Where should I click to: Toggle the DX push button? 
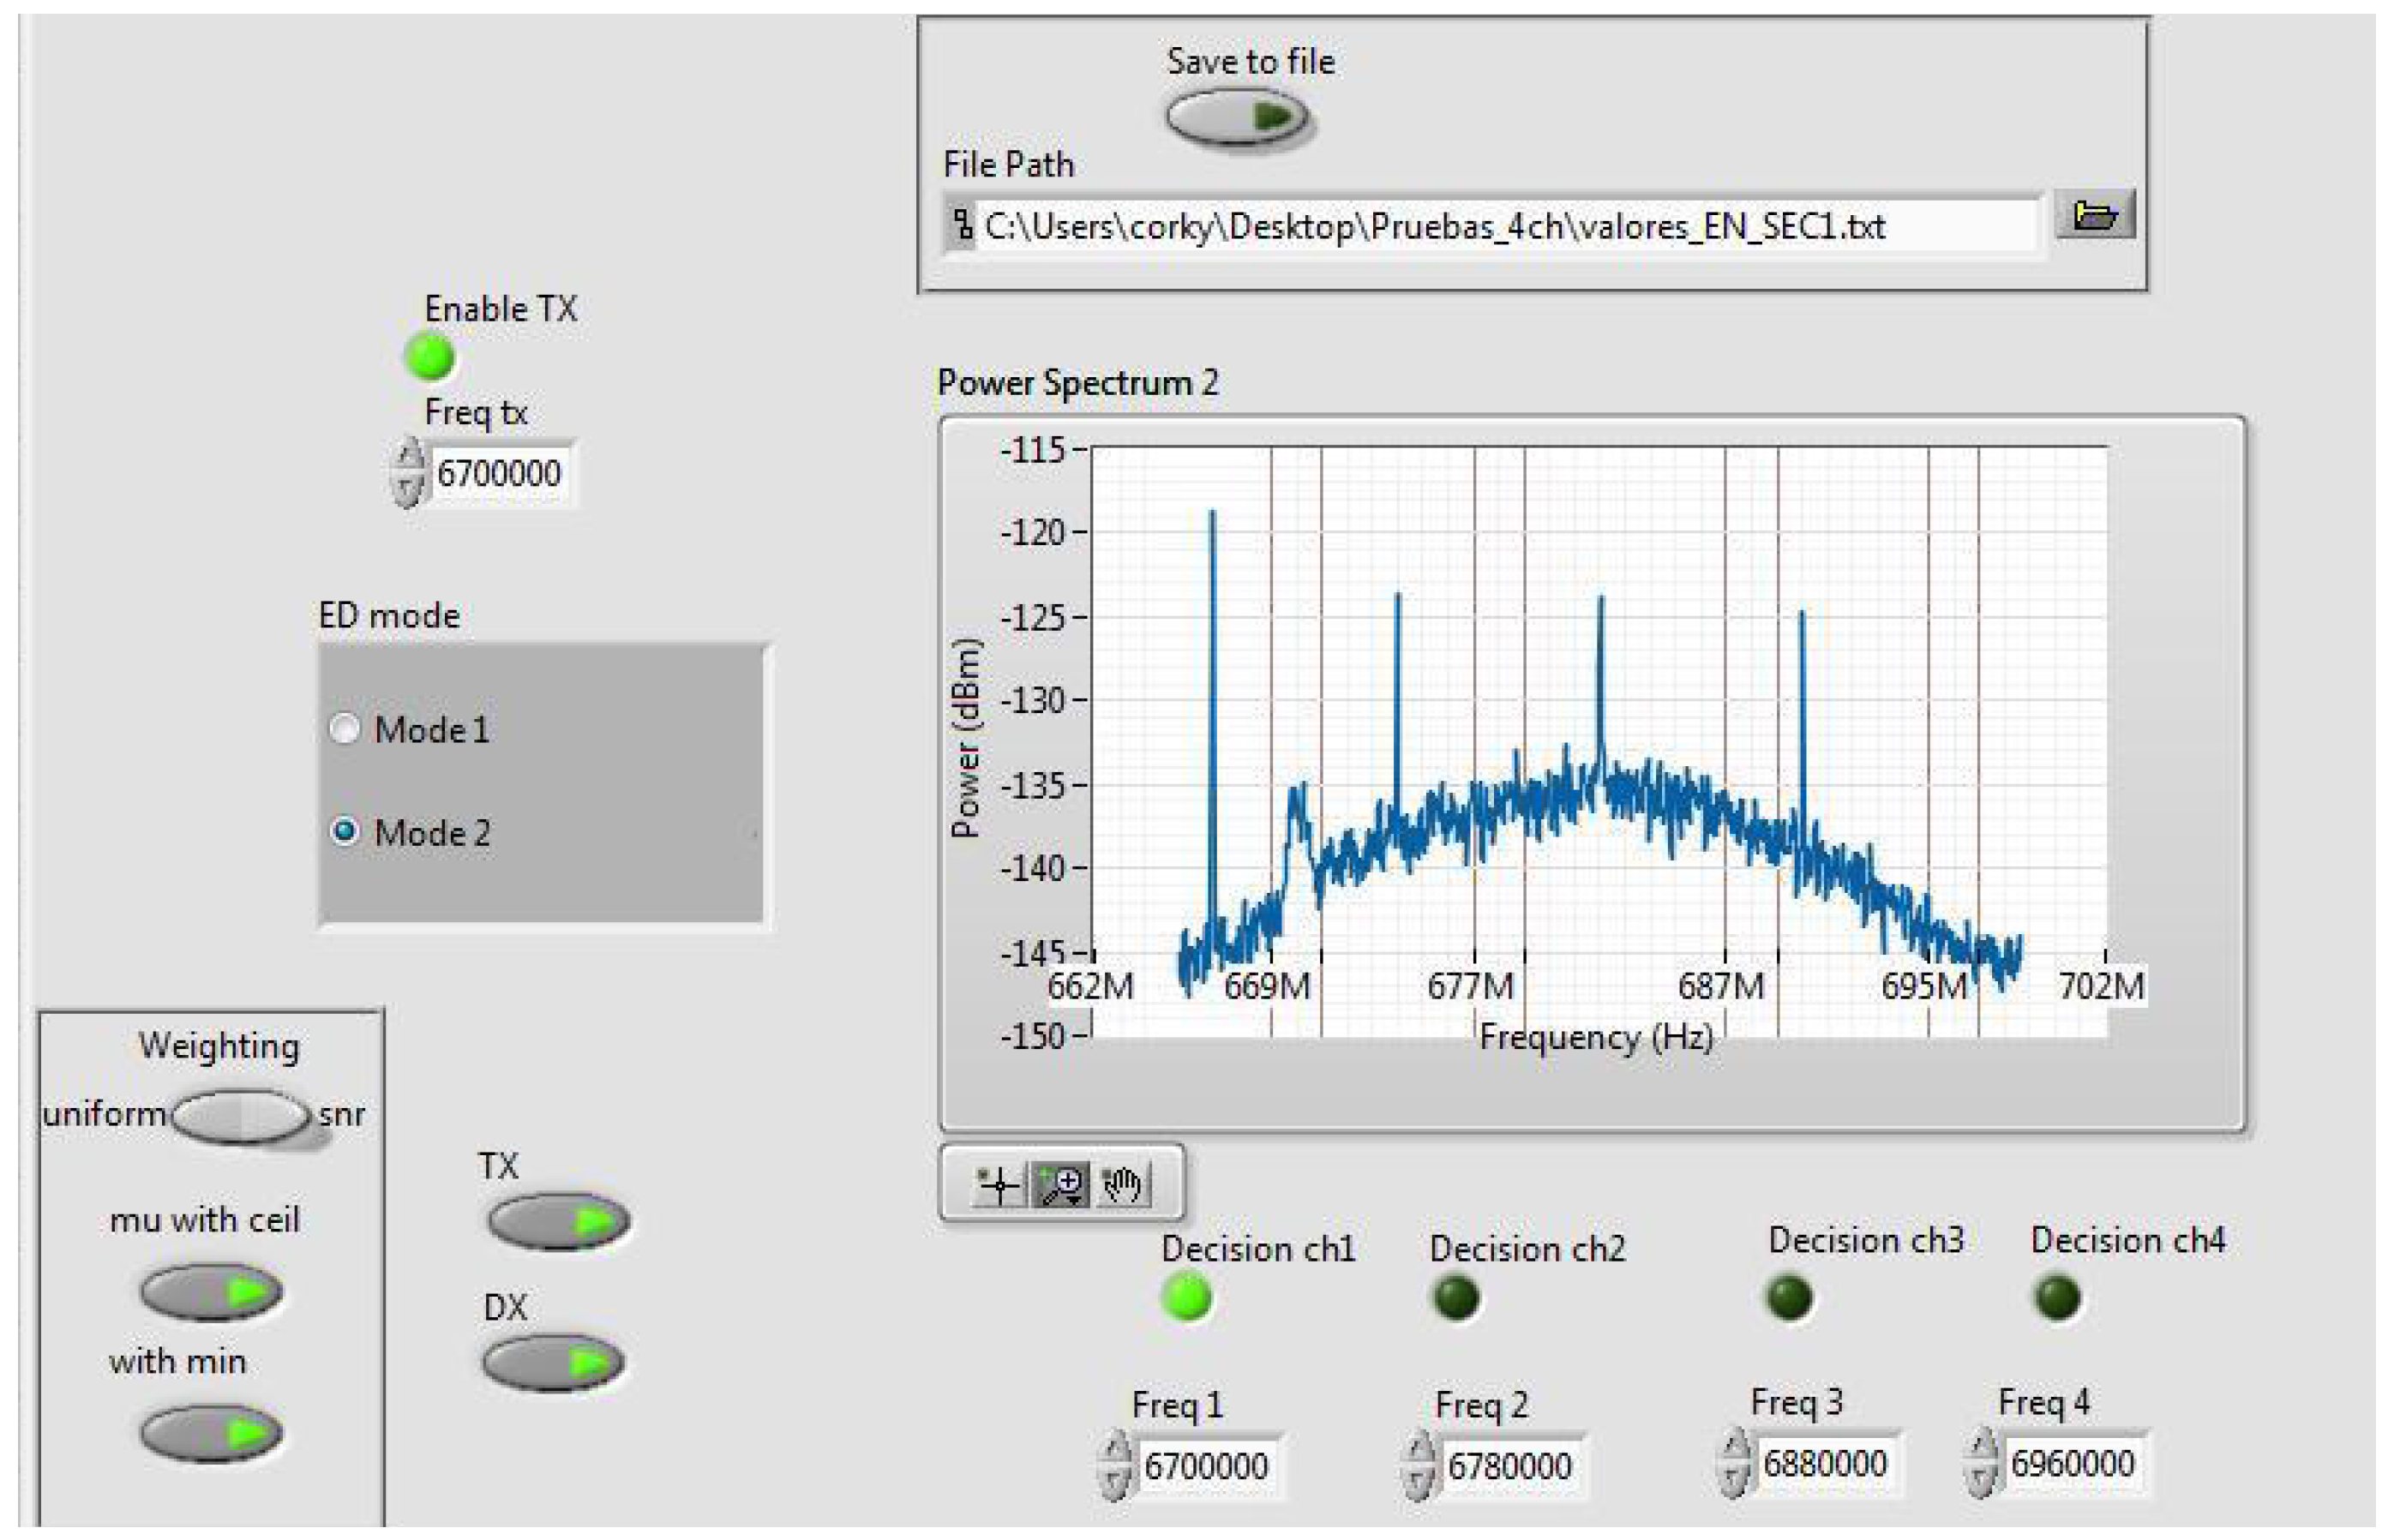553,1362
